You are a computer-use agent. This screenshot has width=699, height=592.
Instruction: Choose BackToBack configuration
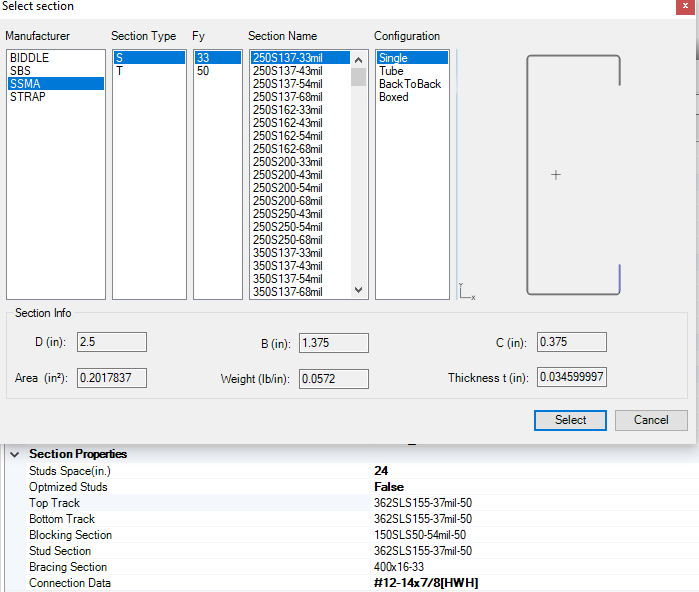click(409, 84)
